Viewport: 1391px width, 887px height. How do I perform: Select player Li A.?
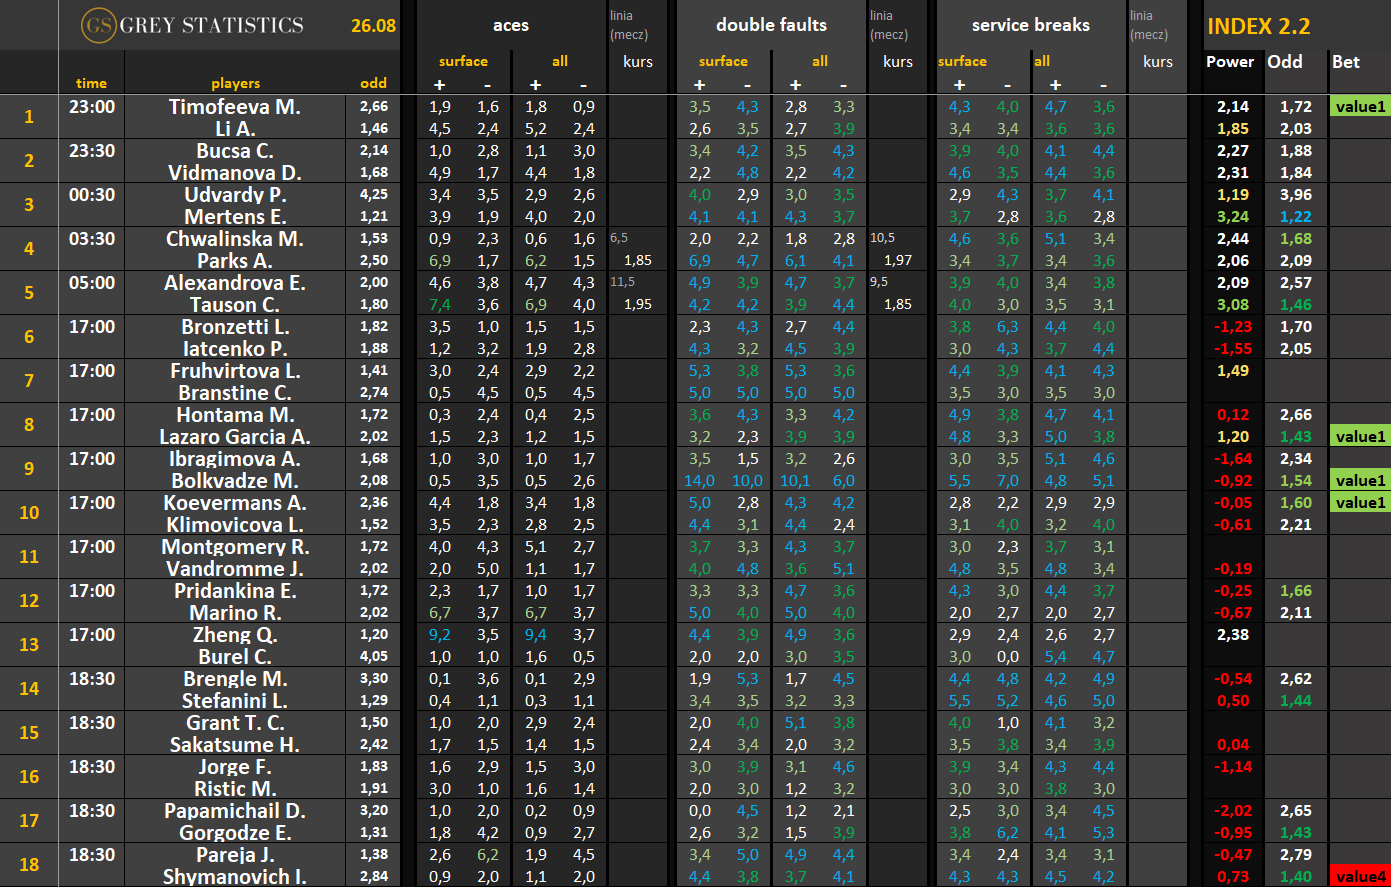coord(235,128)
